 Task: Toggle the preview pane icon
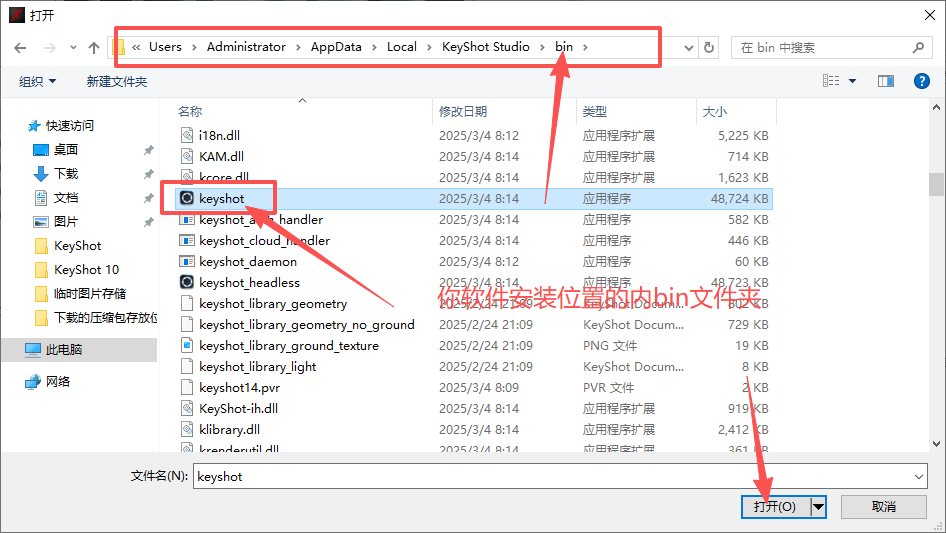[x=886, y=81]
